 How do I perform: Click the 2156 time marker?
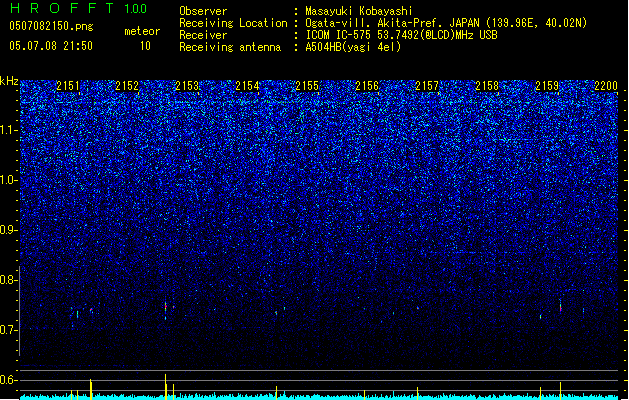[367, 86]
